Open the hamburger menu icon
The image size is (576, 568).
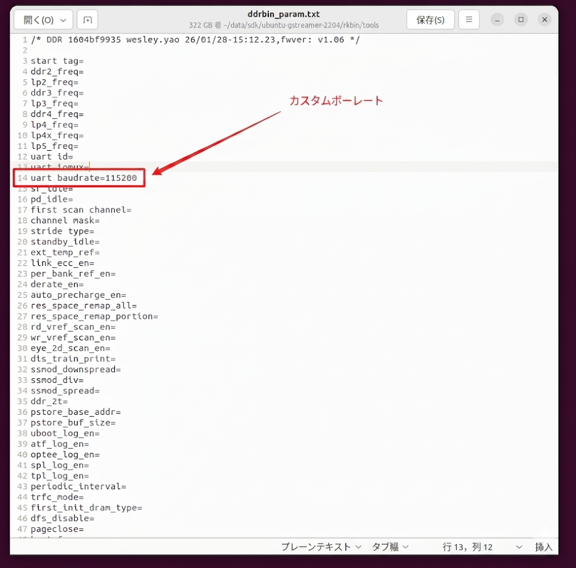point(469,19)
